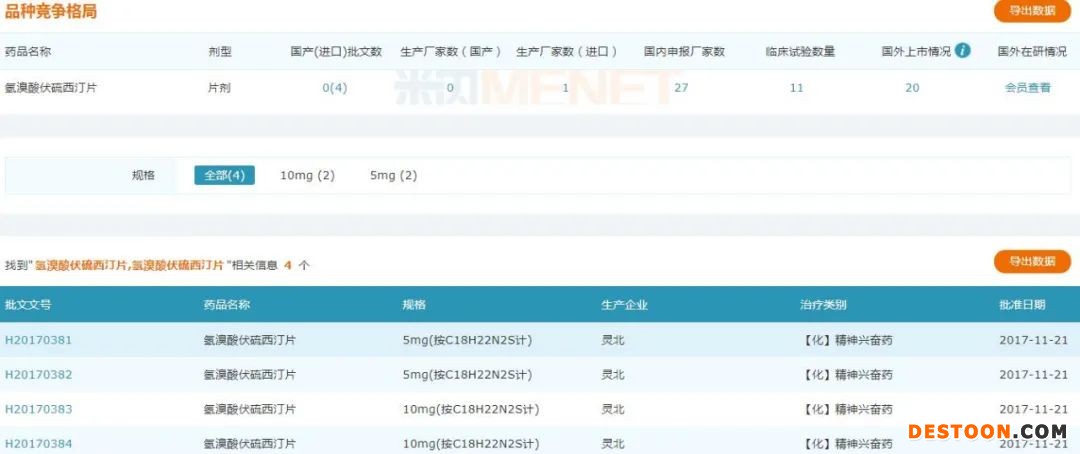Click the 治疗类别 column header
This screenshot has height=454, width=1080.
pos(823,305)
